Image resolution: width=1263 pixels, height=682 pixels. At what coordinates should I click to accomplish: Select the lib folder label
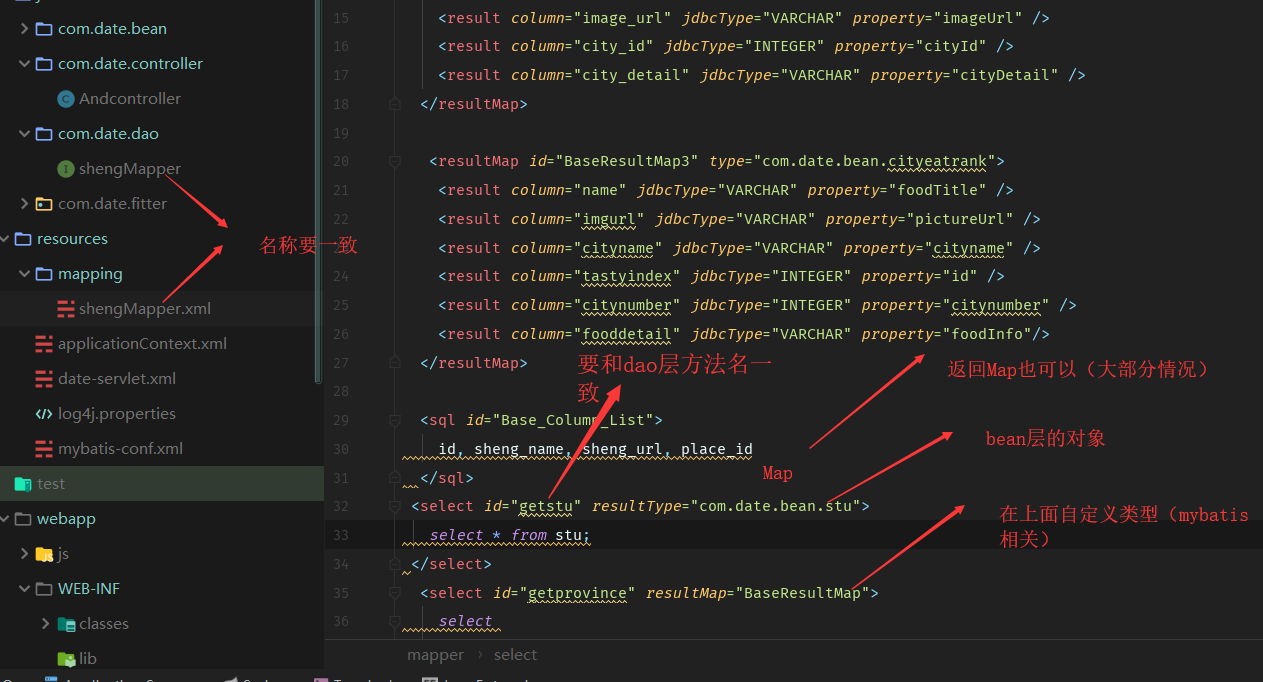88,659
